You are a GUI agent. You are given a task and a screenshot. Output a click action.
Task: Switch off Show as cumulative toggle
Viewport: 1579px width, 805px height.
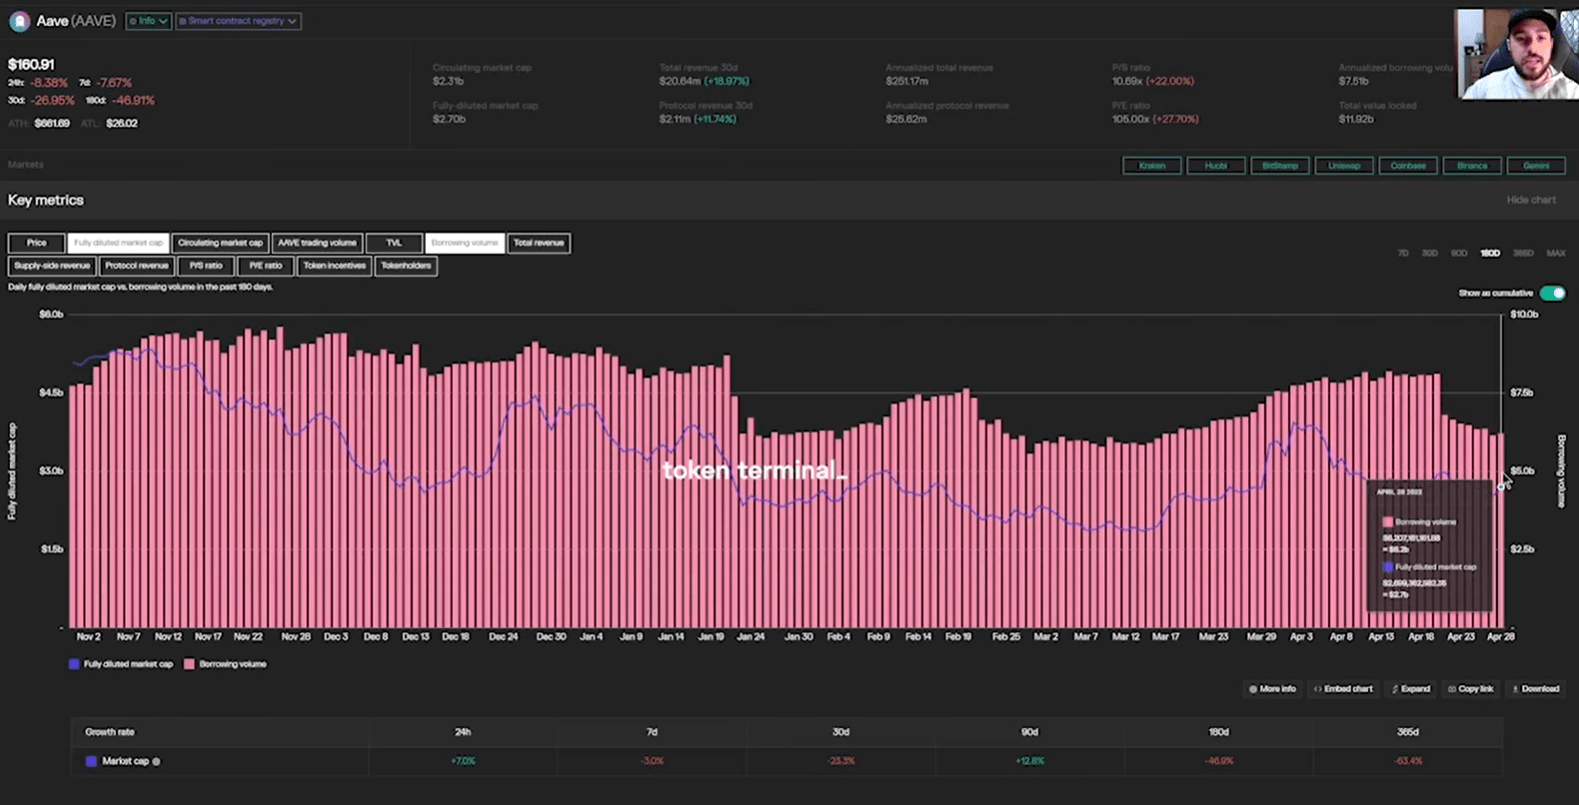(1553, 293)
